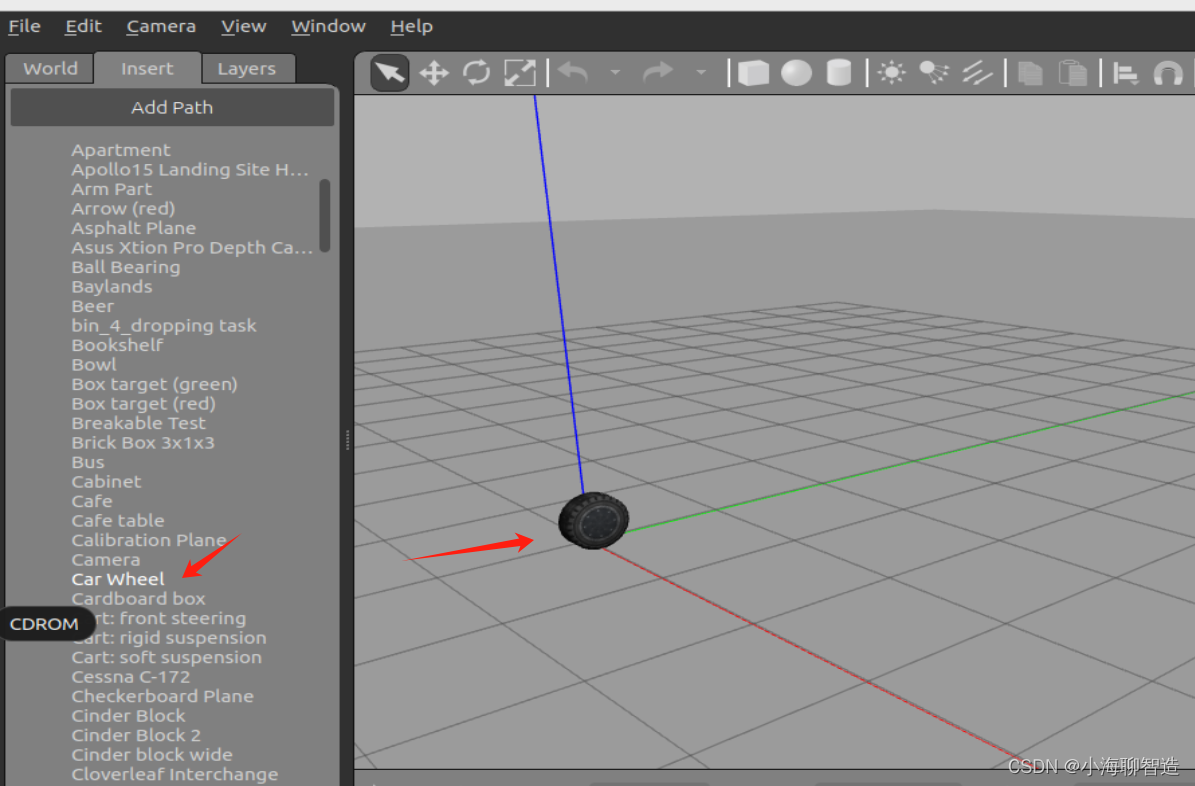
Task: Toggle the snap magnet tool
Action: tap(1168, 74)
